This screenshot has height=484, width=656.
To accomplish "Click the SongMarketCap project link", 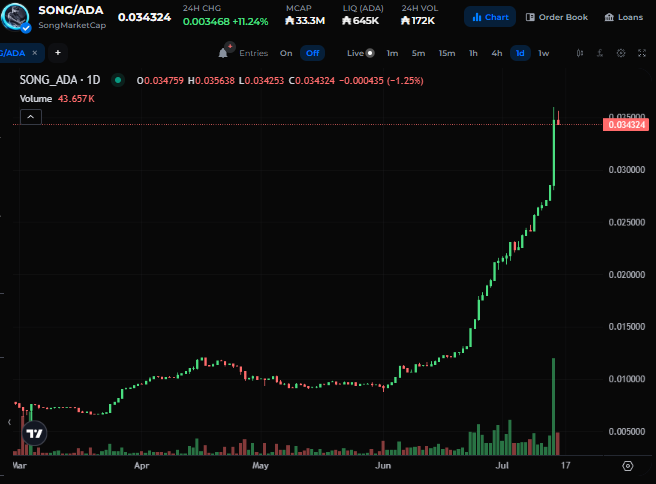I will (x=72, y=25).
